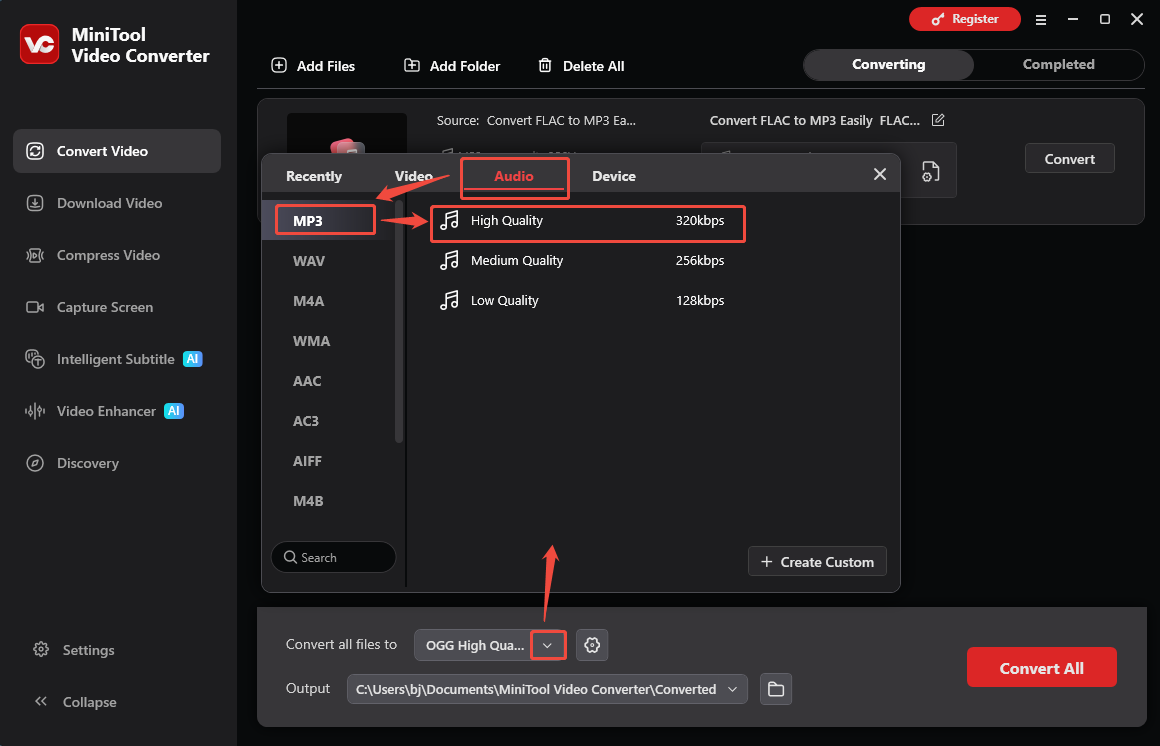Screen dimensions: 1160x746
Task: Select MP3 in the format list
Action: [326, 221]
